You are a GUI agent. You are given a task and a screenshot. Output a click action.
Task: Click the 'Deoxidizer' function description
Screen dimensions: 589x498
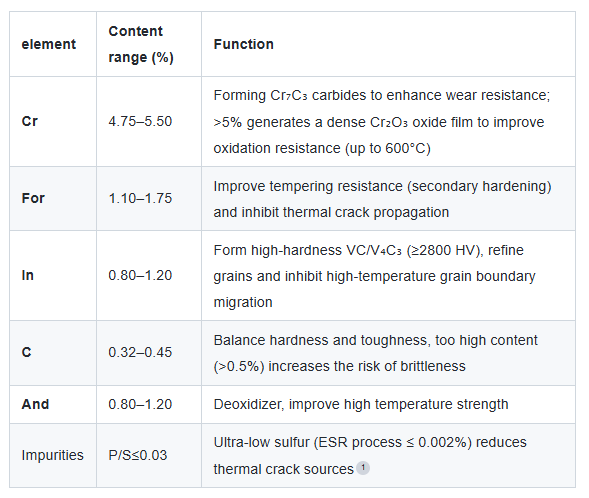click(x=361, y=404)
